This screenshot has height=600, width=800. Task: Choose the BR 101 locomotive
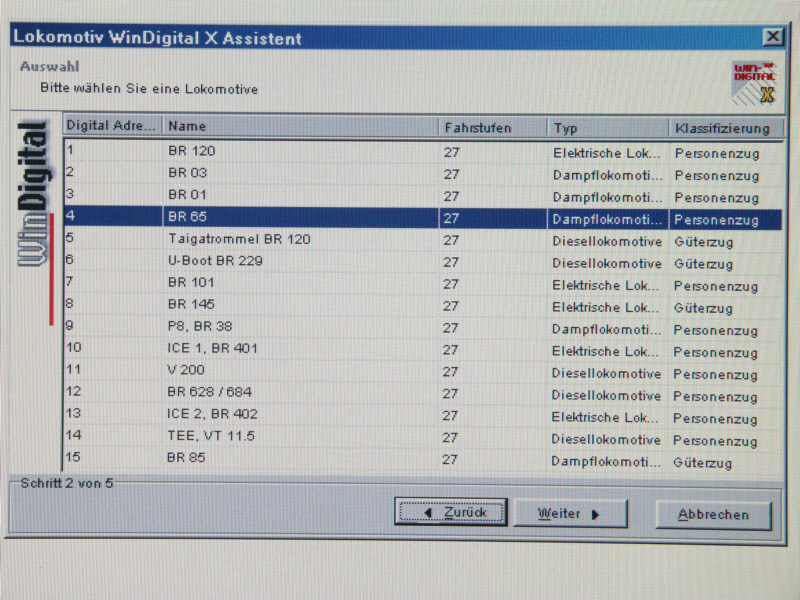click(x=423, y=284)
